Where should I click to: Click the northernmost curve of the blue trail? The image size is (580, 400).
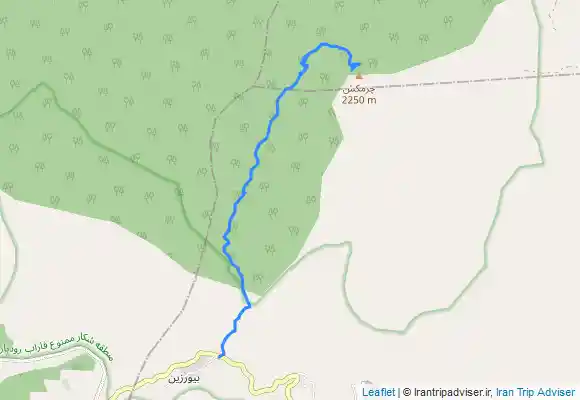(x=324, y=44)
